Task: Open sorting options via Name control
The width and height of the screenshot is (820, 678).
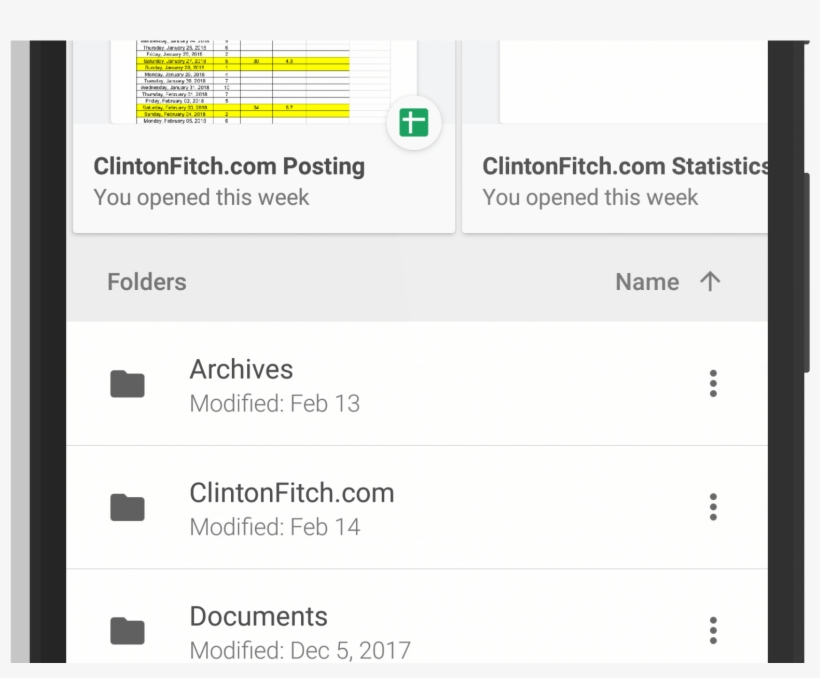Action: [x=647, y=282]
